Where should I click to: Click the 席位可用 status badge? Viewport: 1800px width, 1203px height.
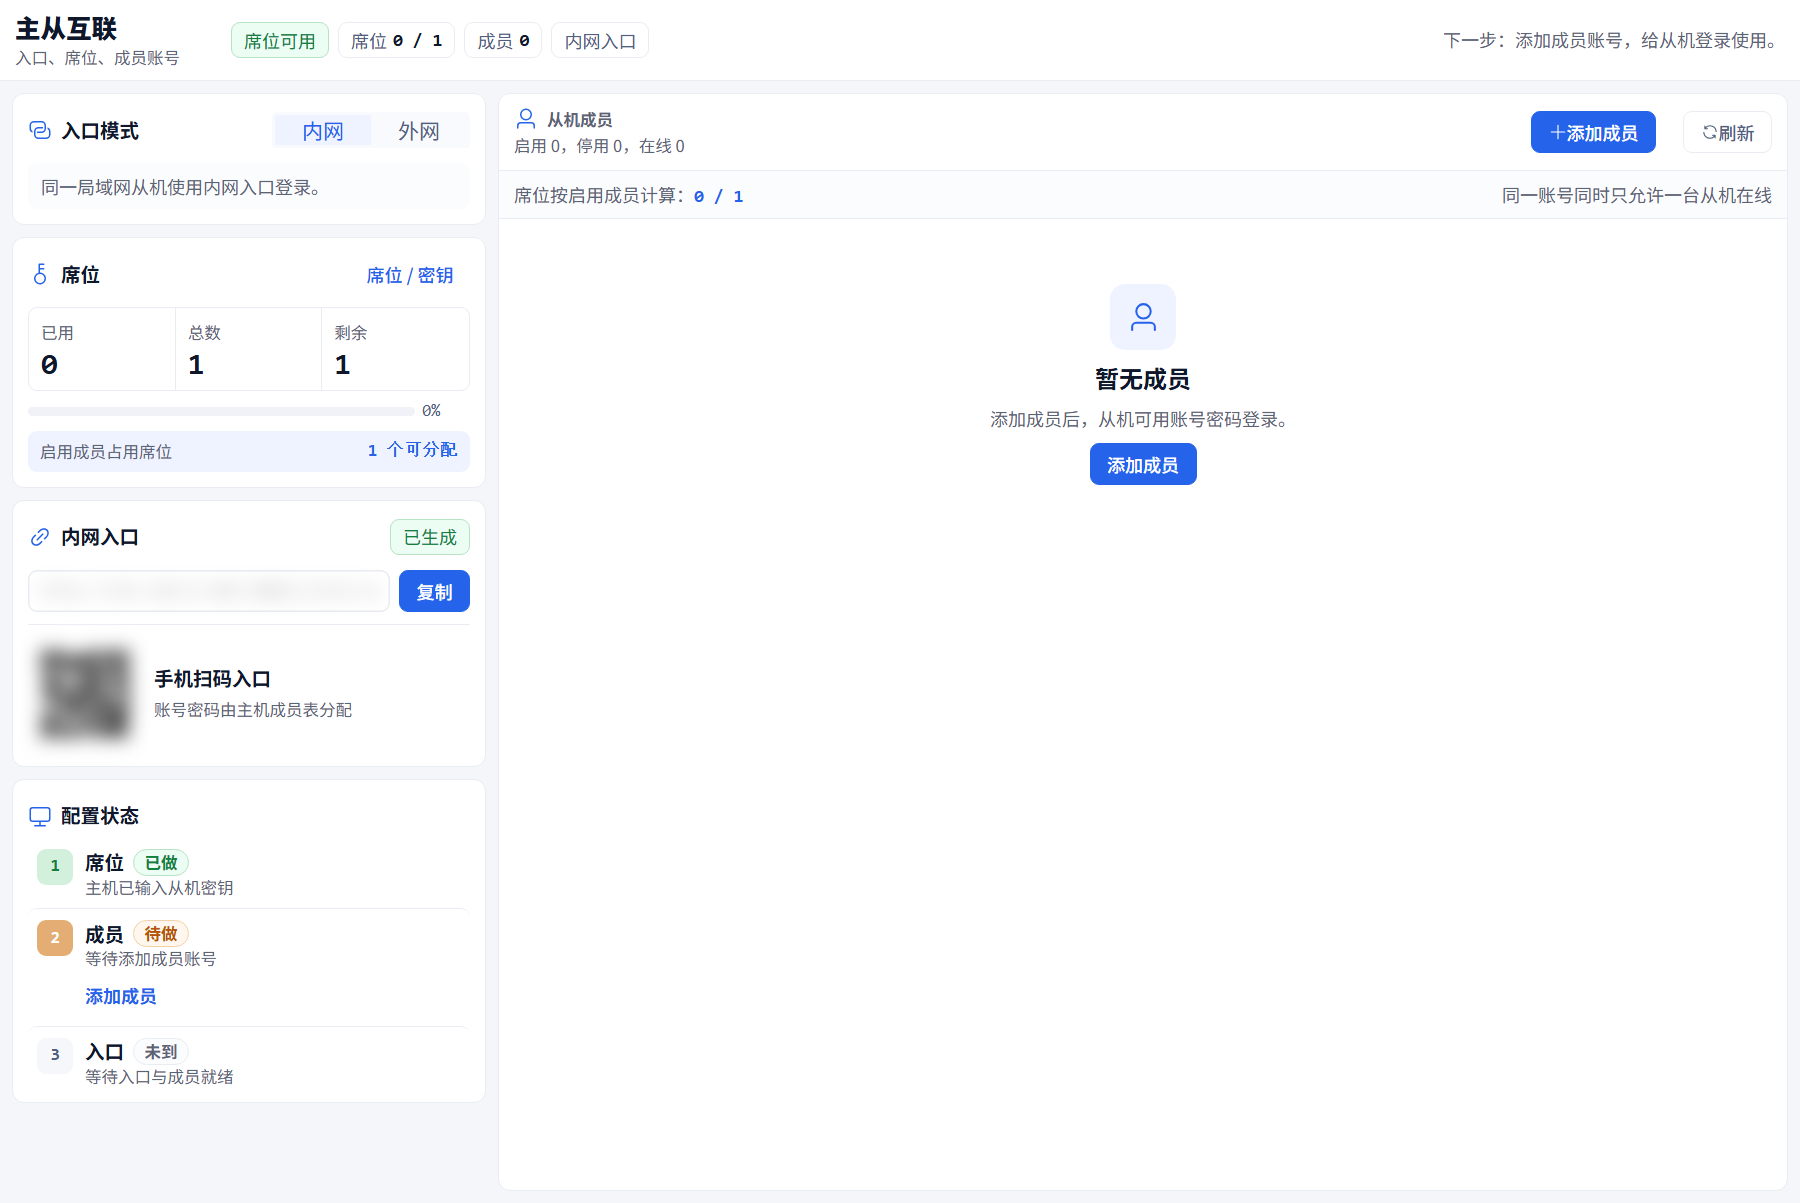(x=280, y=40)
